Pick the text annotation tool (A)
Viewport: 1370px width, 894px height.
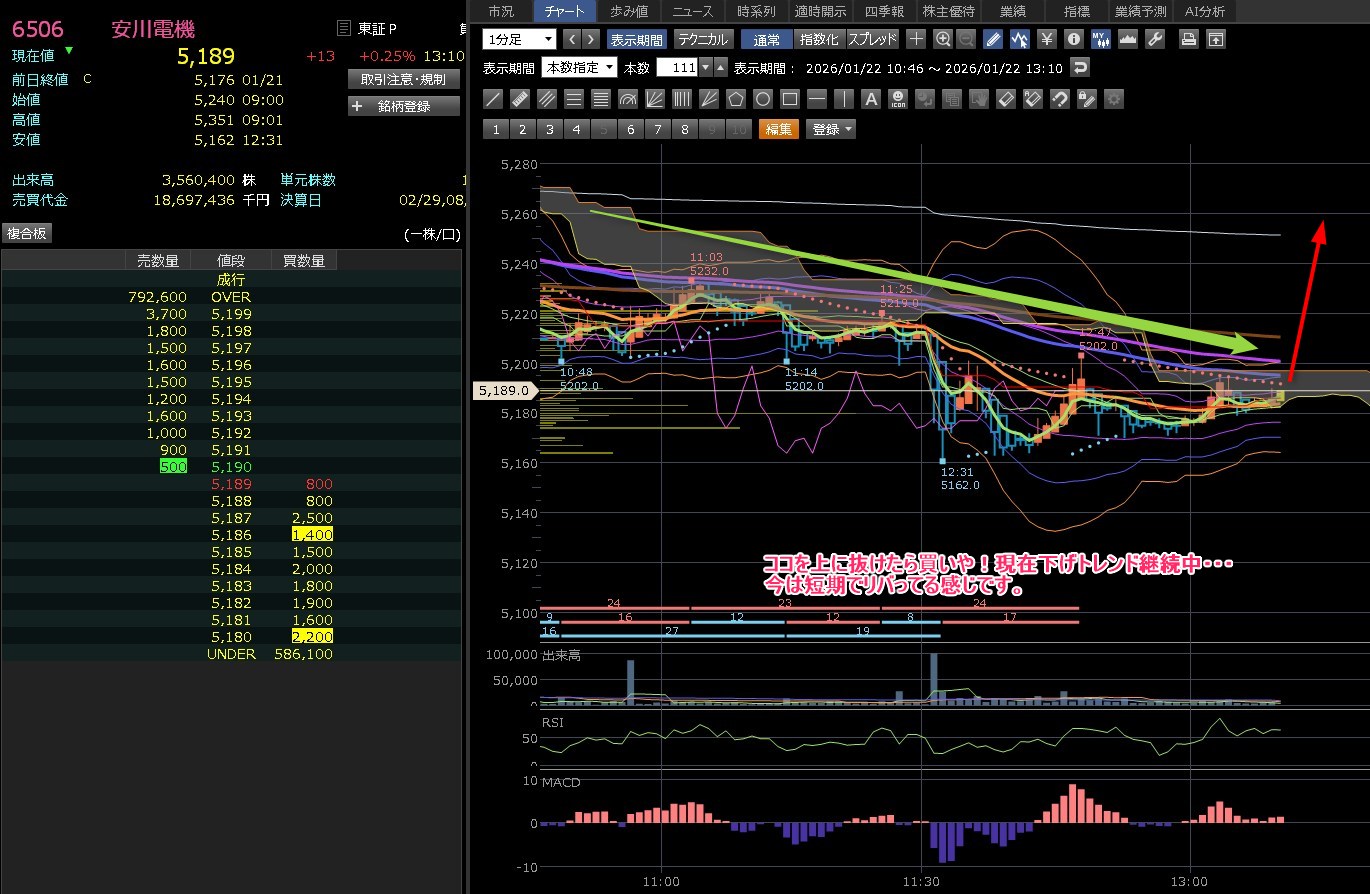(871, 99)
